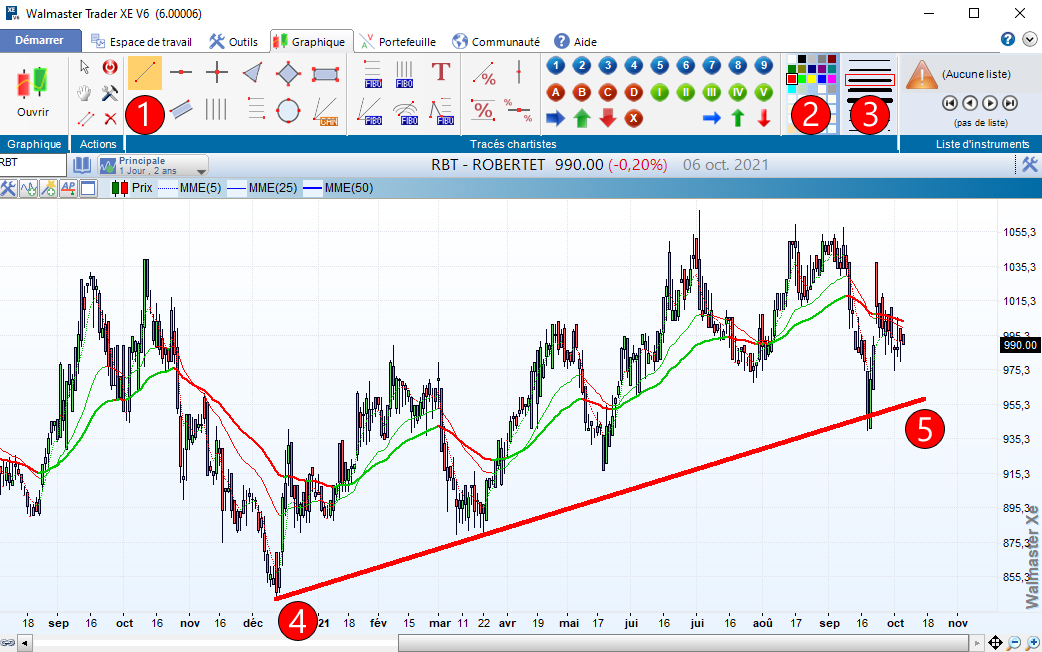This screenshot has height=652, width=1042.
Task: Collapse the ribbon with the chevron button
Action: tap(1029, 39)
